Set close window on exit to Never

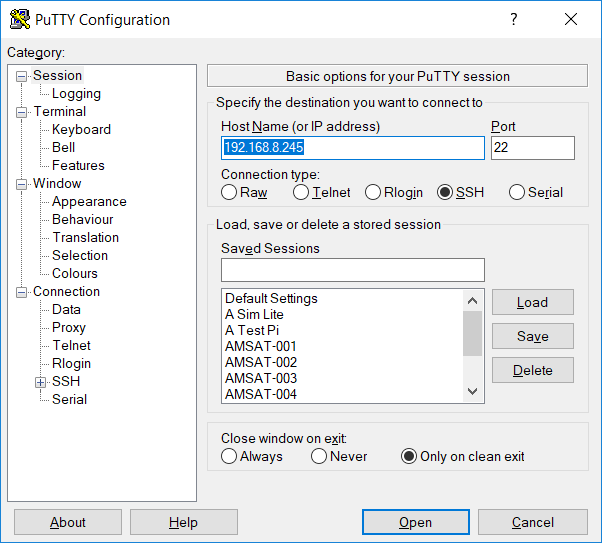319,456
